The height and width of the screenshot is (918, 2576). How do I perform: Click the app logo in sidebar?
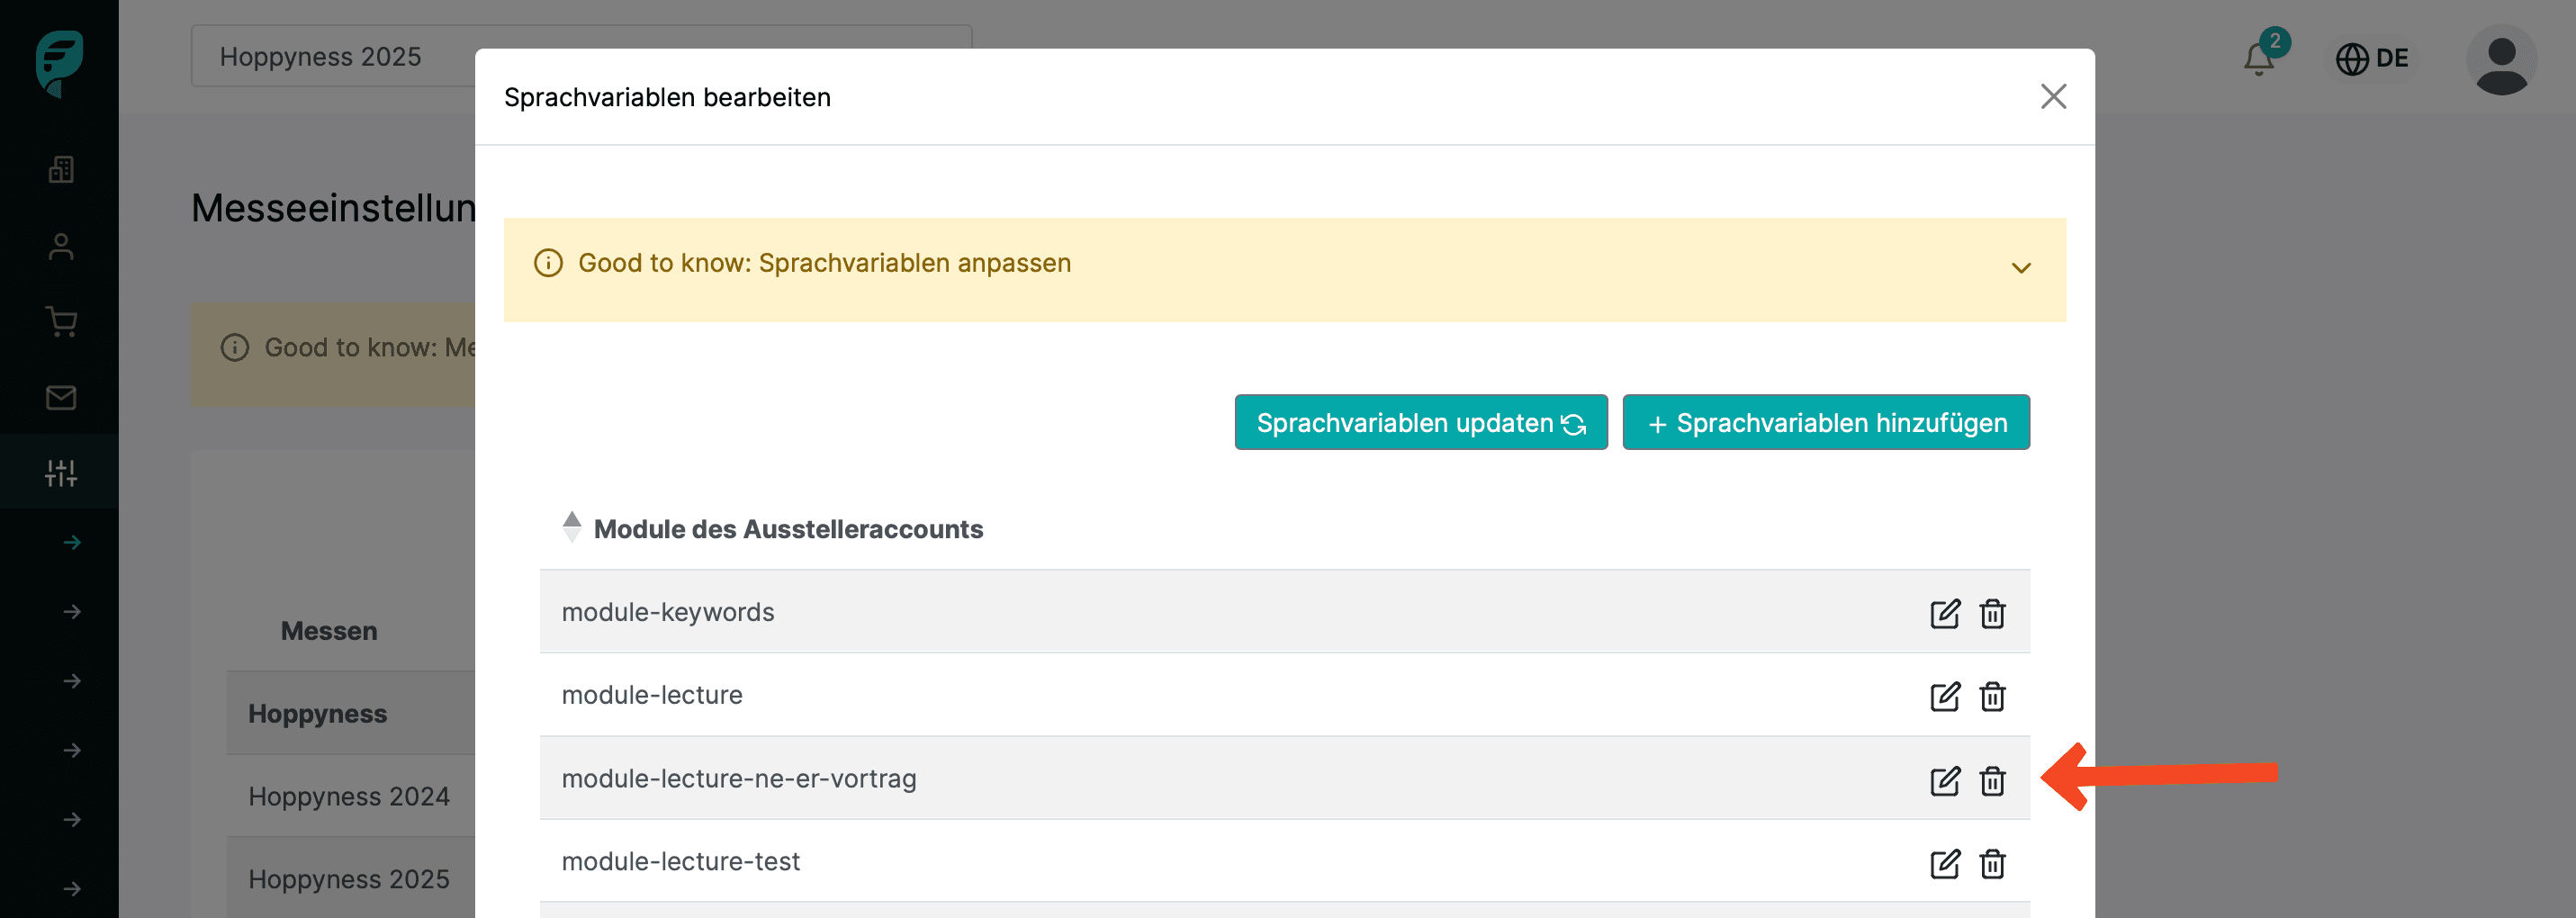[x=59, y=63]
